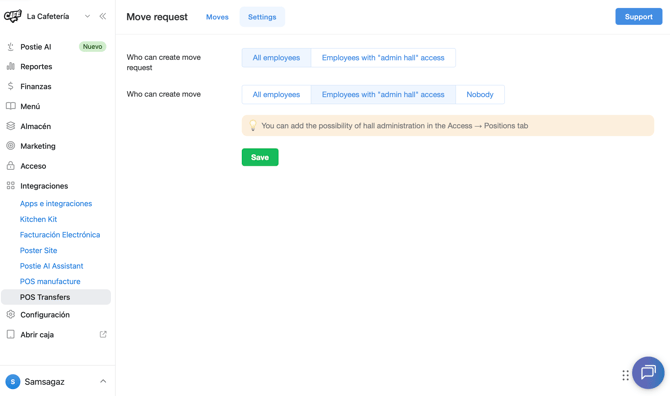Click the Reportes bar chart icon

tap(11, 66)
